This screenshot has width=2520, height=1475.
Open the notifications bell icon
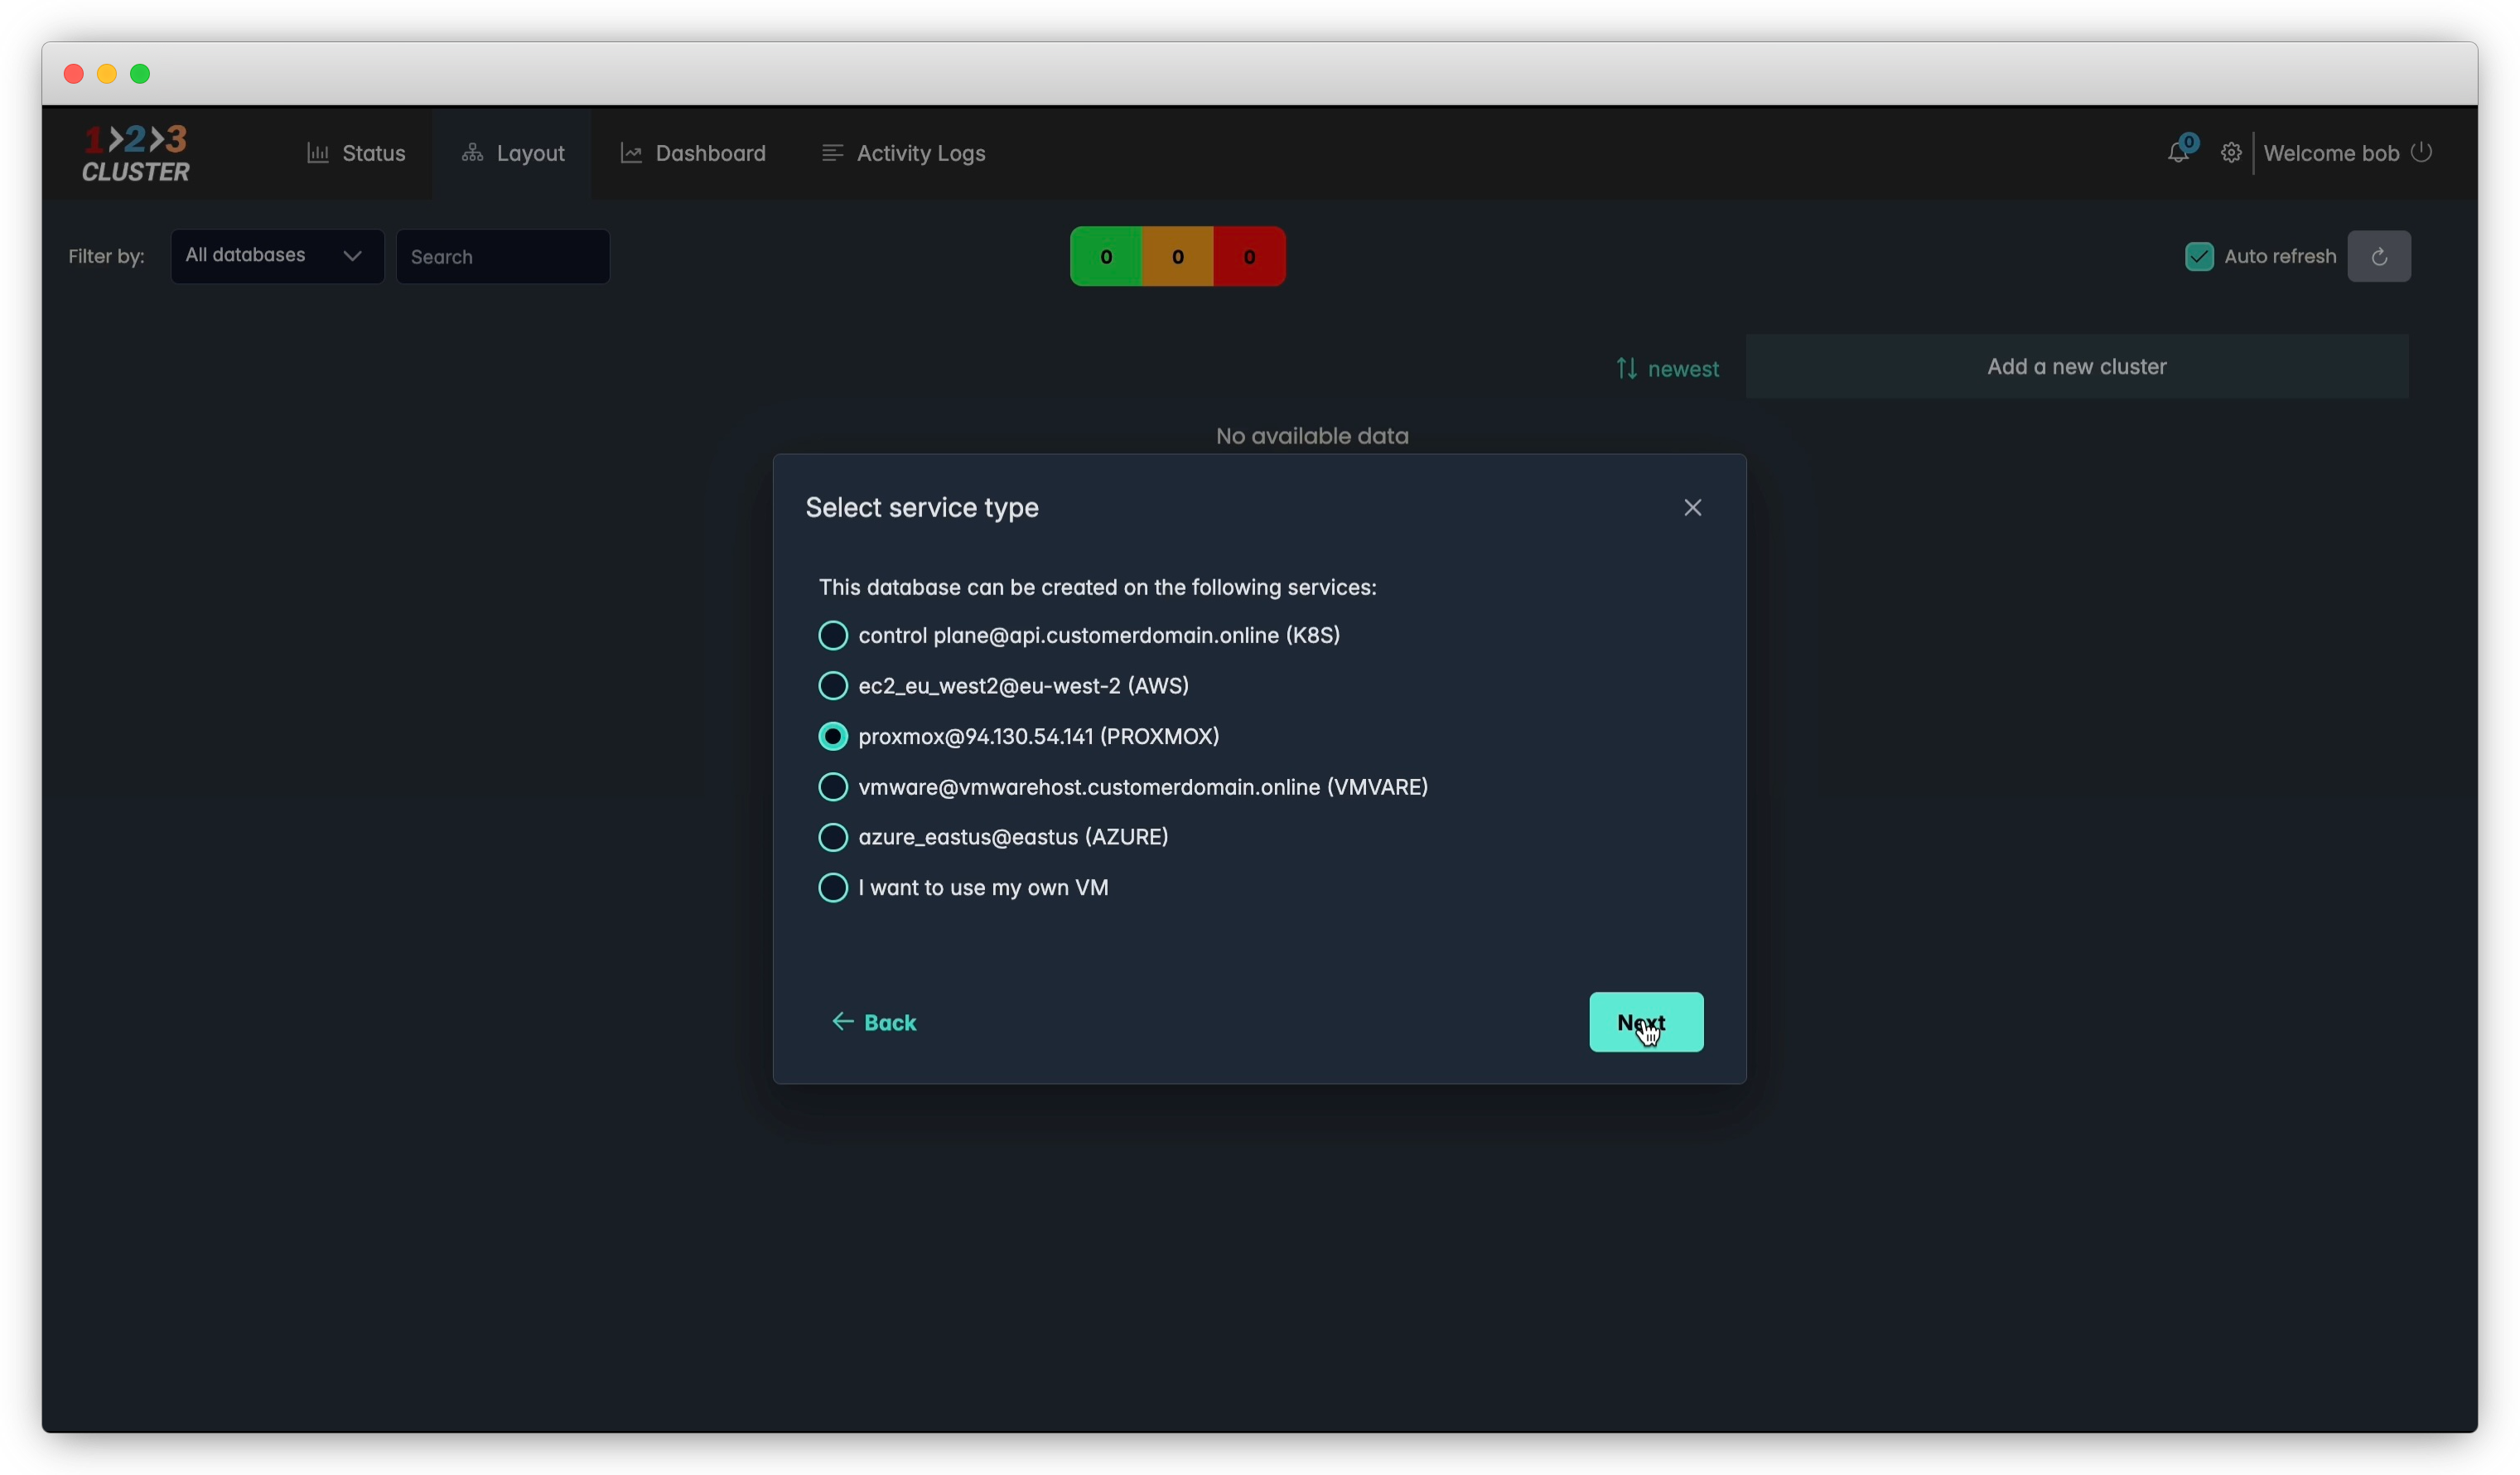click(2178, 153)
